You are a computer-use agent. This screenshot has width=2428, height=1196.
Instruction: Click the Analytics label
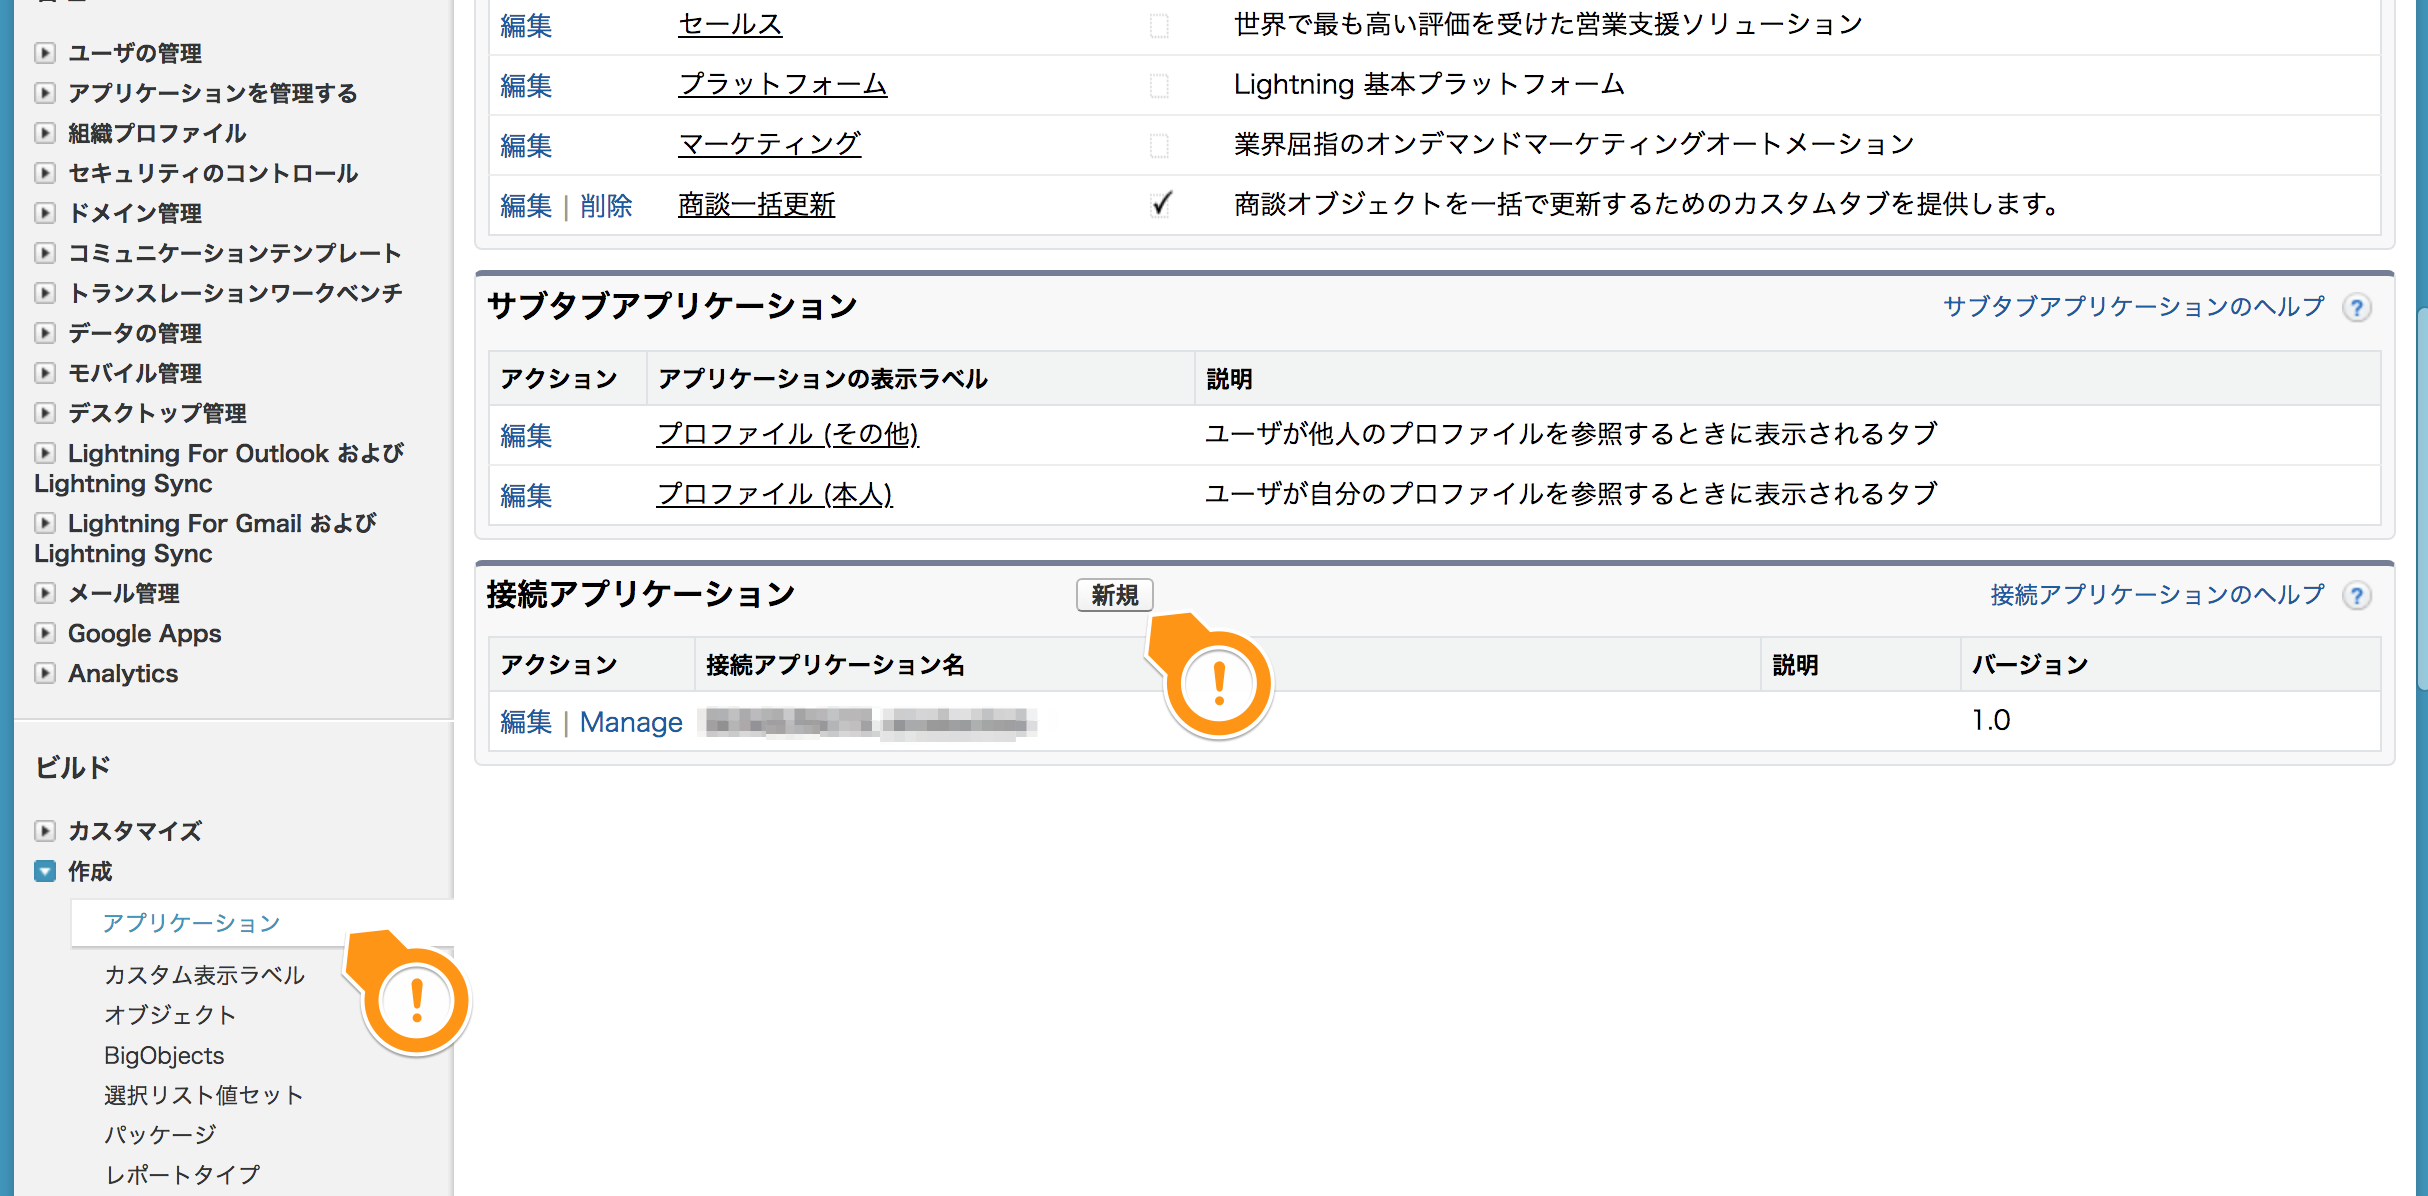point(123,673)
